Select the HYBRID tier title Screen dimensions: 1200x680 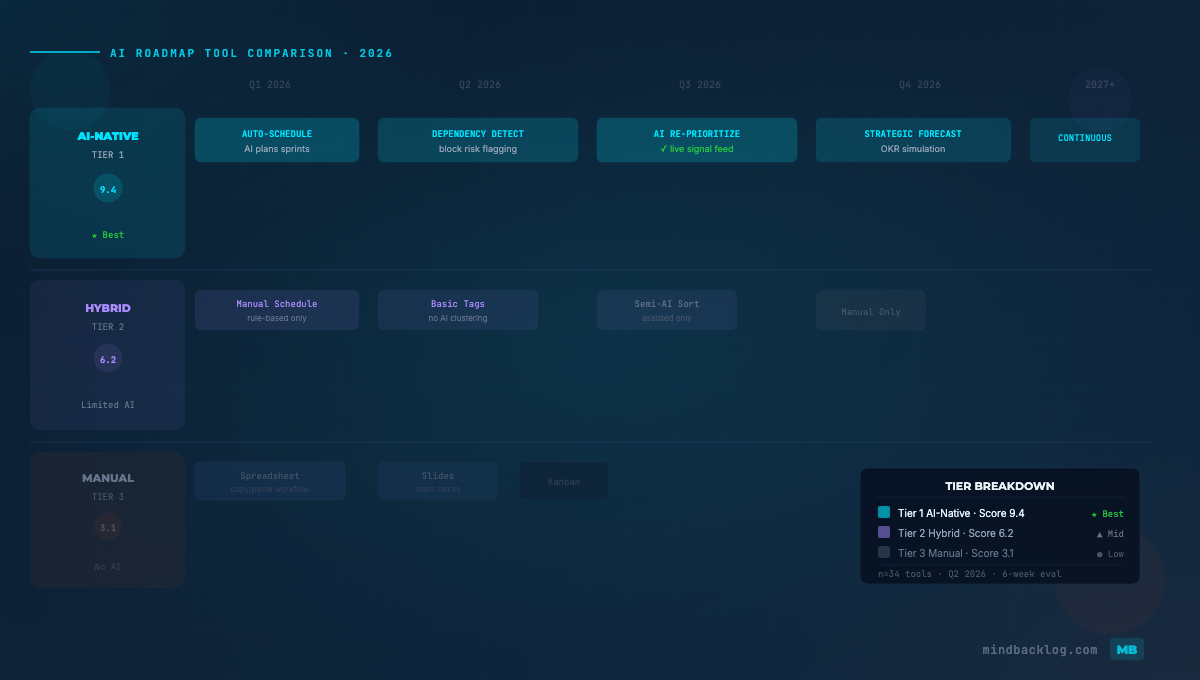(108, 308)
